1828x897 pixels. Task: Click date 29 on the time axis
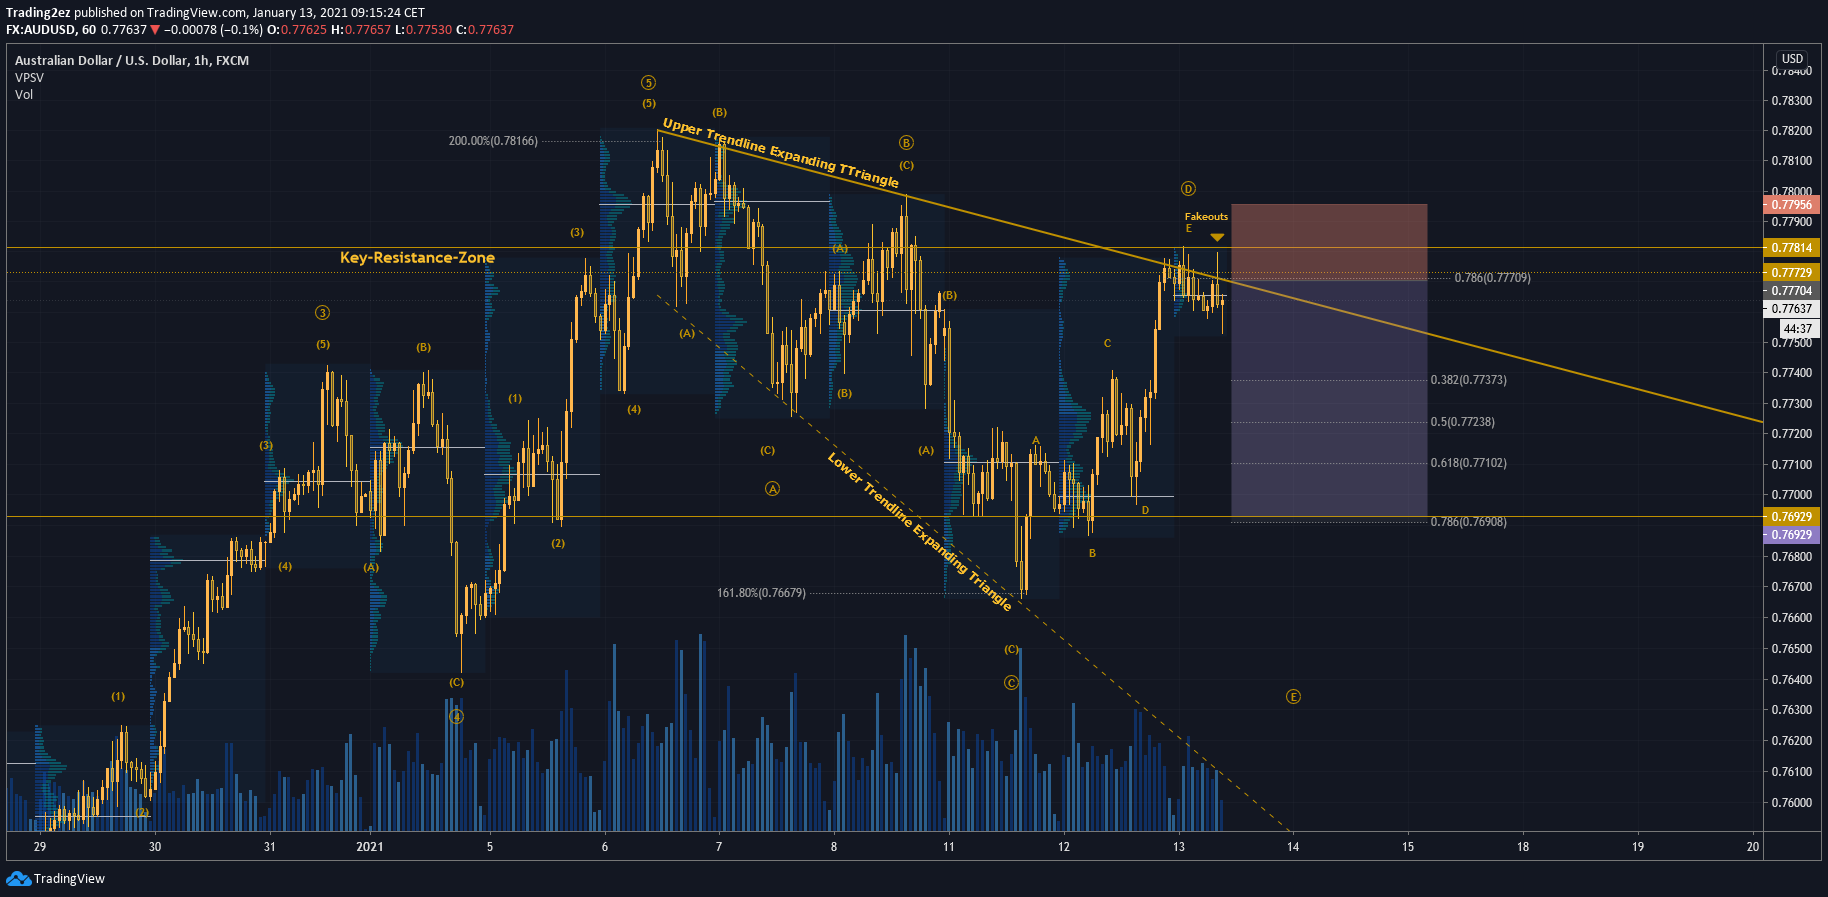[40, 847]
